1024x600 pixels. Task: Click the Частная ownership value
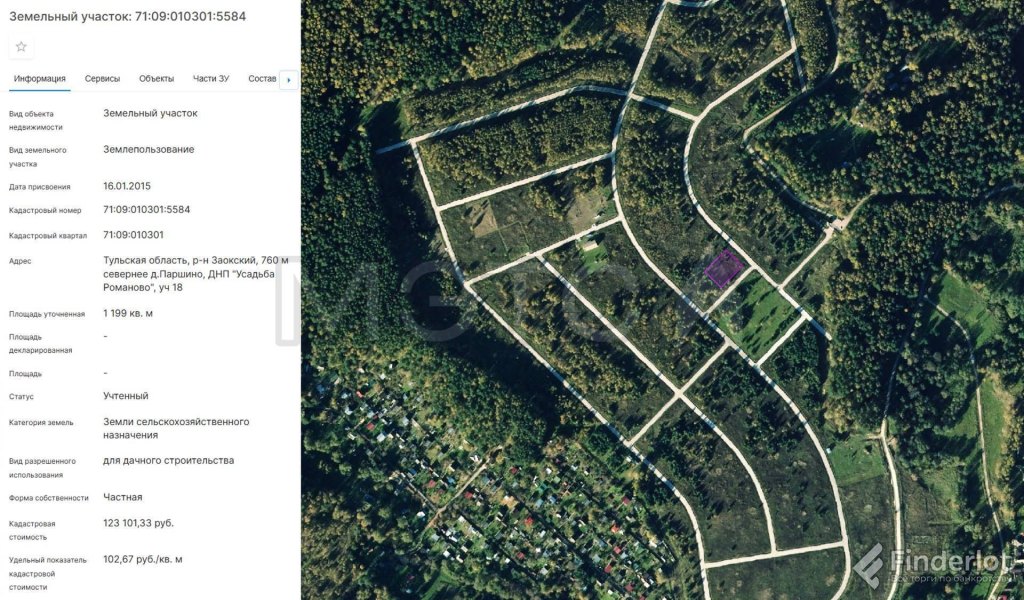123,497
